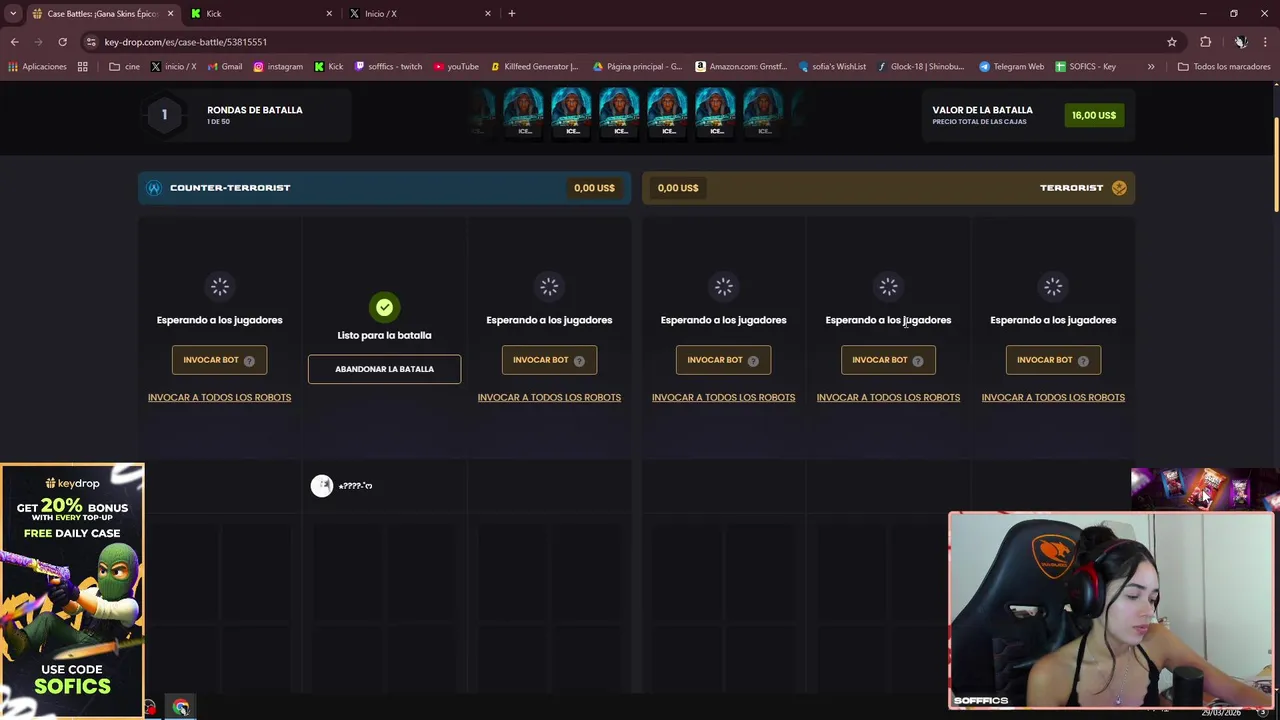Open the cine bookmarks folder
This screenshot has height=720, width=1280.
[124, 67]
